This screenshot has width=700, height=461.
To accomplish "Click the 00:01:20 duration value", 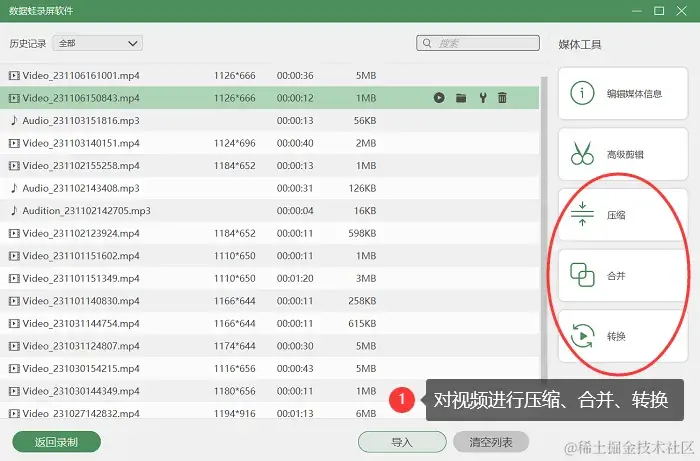I will pyautogui.click(x=295, y=278).
